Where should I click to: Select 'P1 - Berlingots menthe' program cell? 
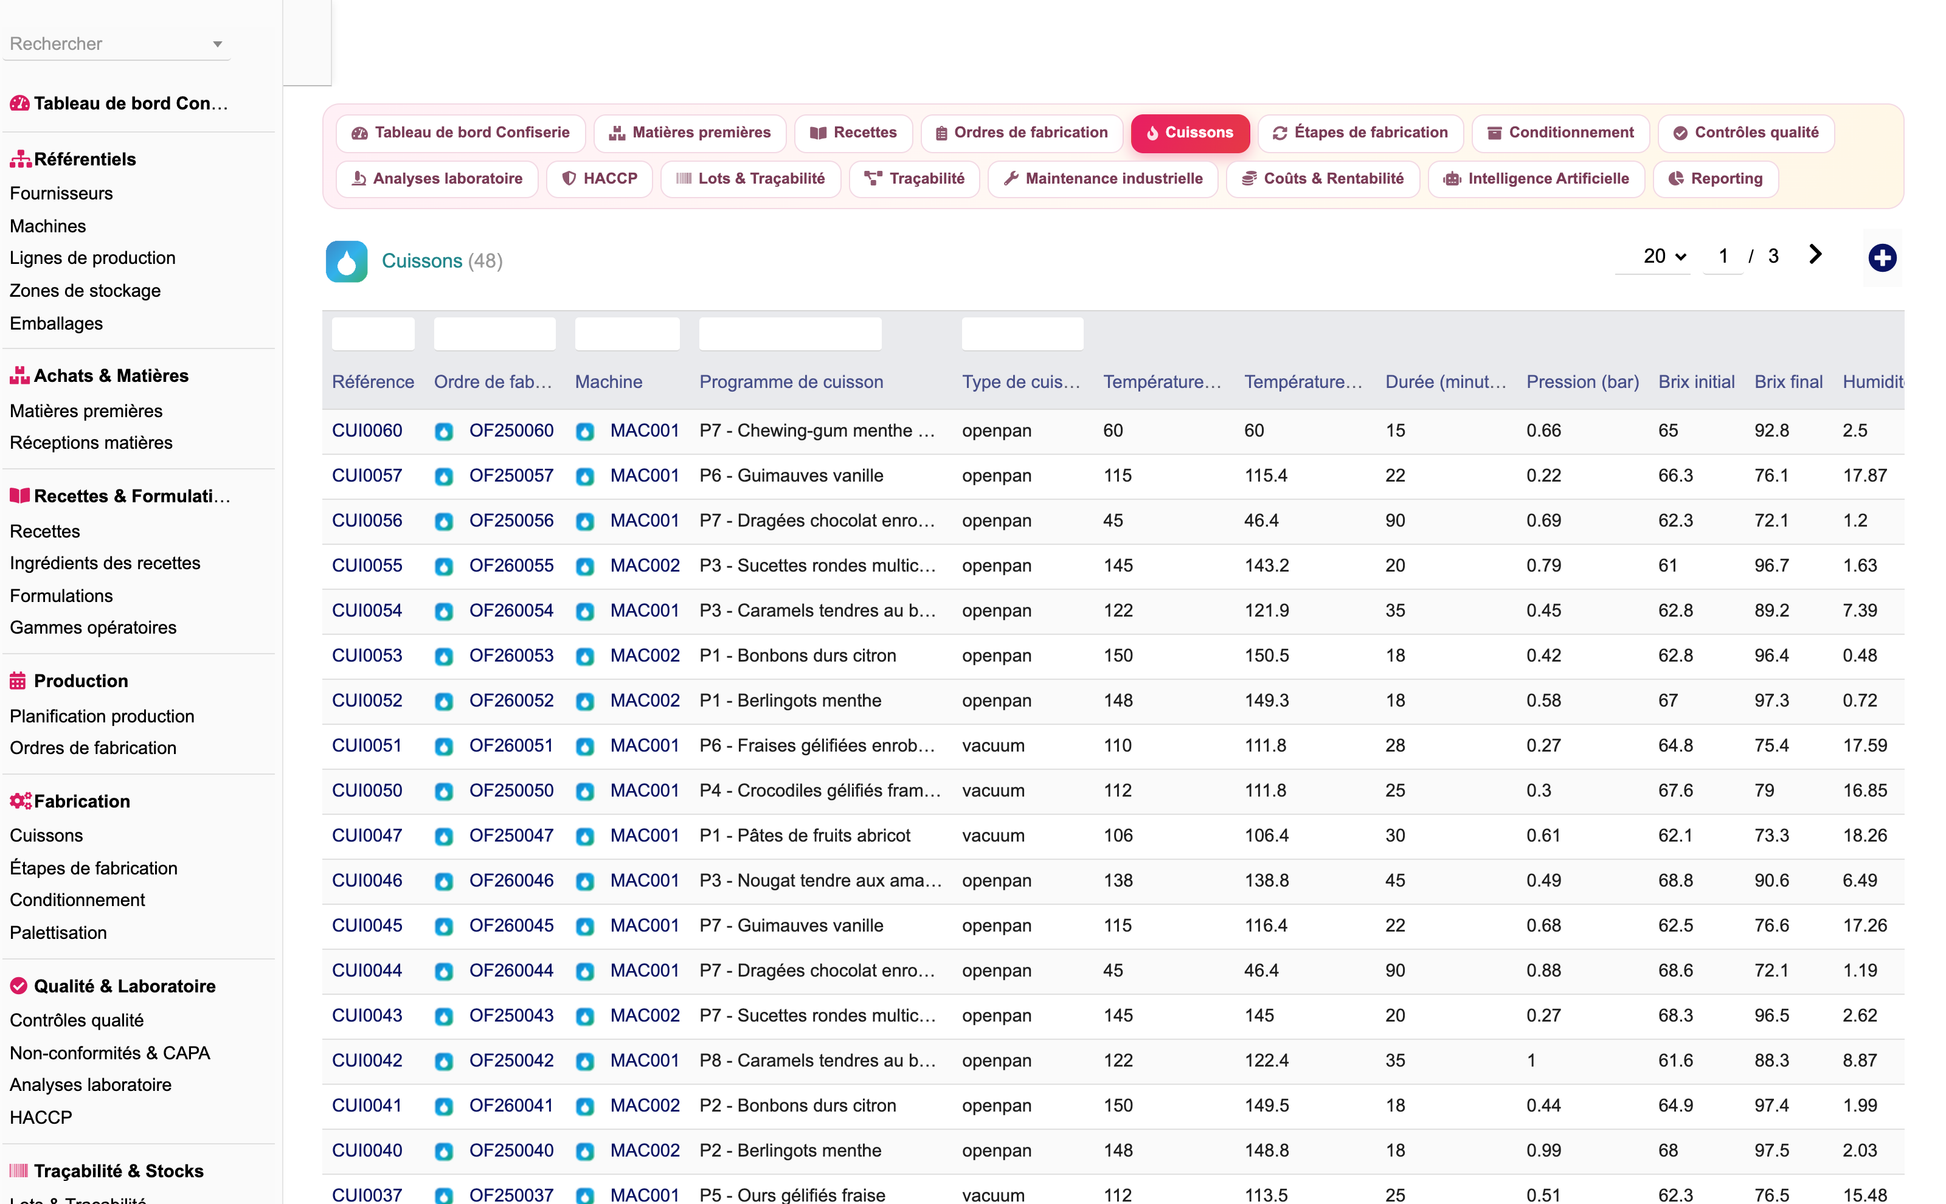coord(790,701)
